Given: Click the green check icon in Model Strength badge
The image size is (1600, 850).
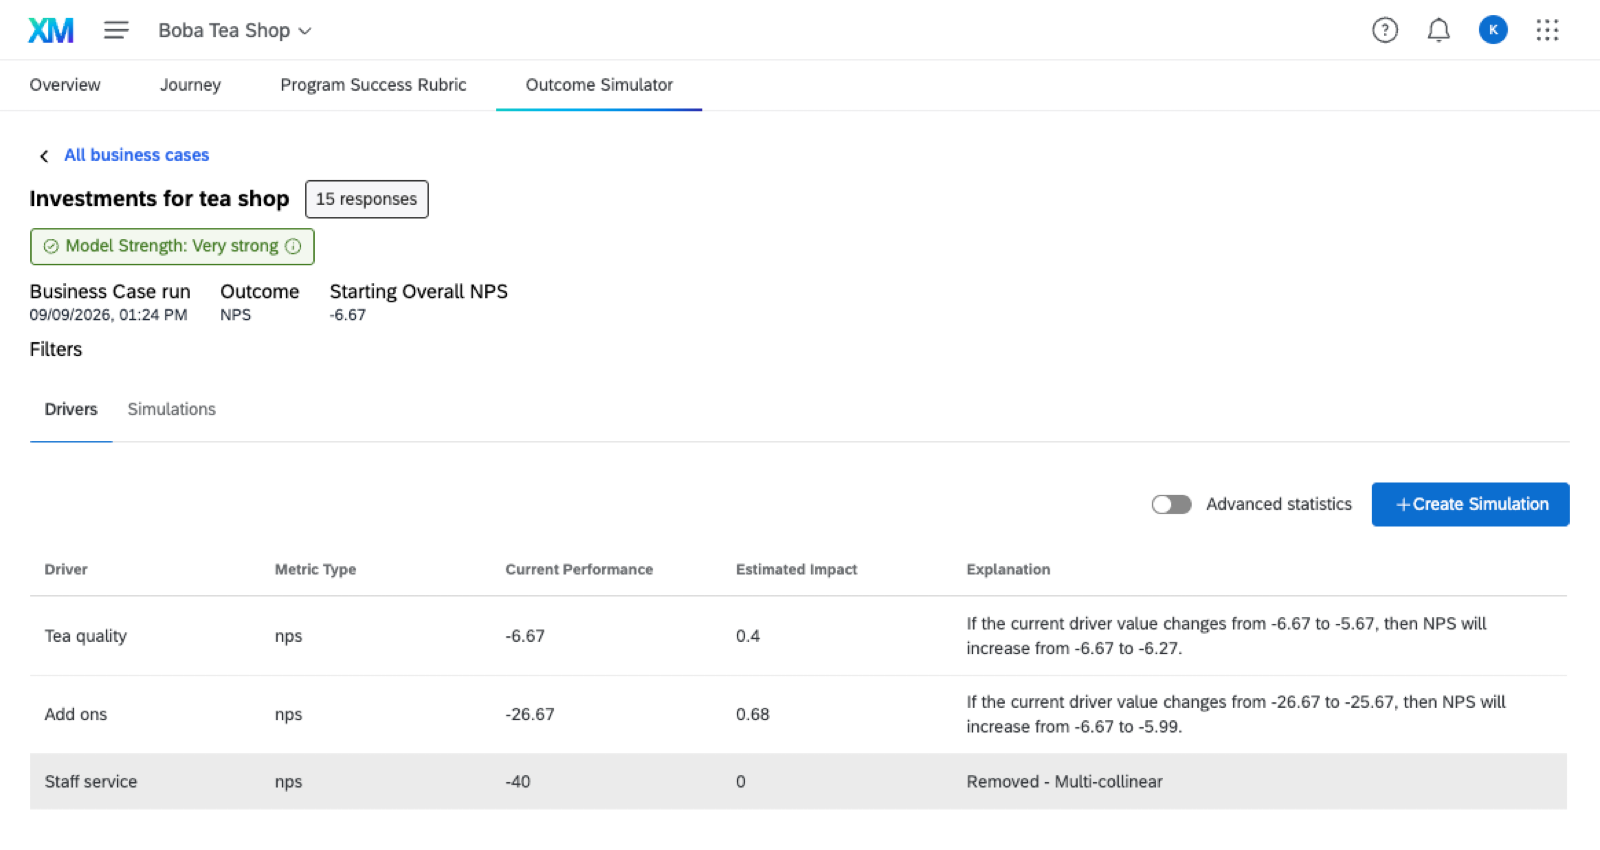Looking at the screenshot, I should point(51,246).
